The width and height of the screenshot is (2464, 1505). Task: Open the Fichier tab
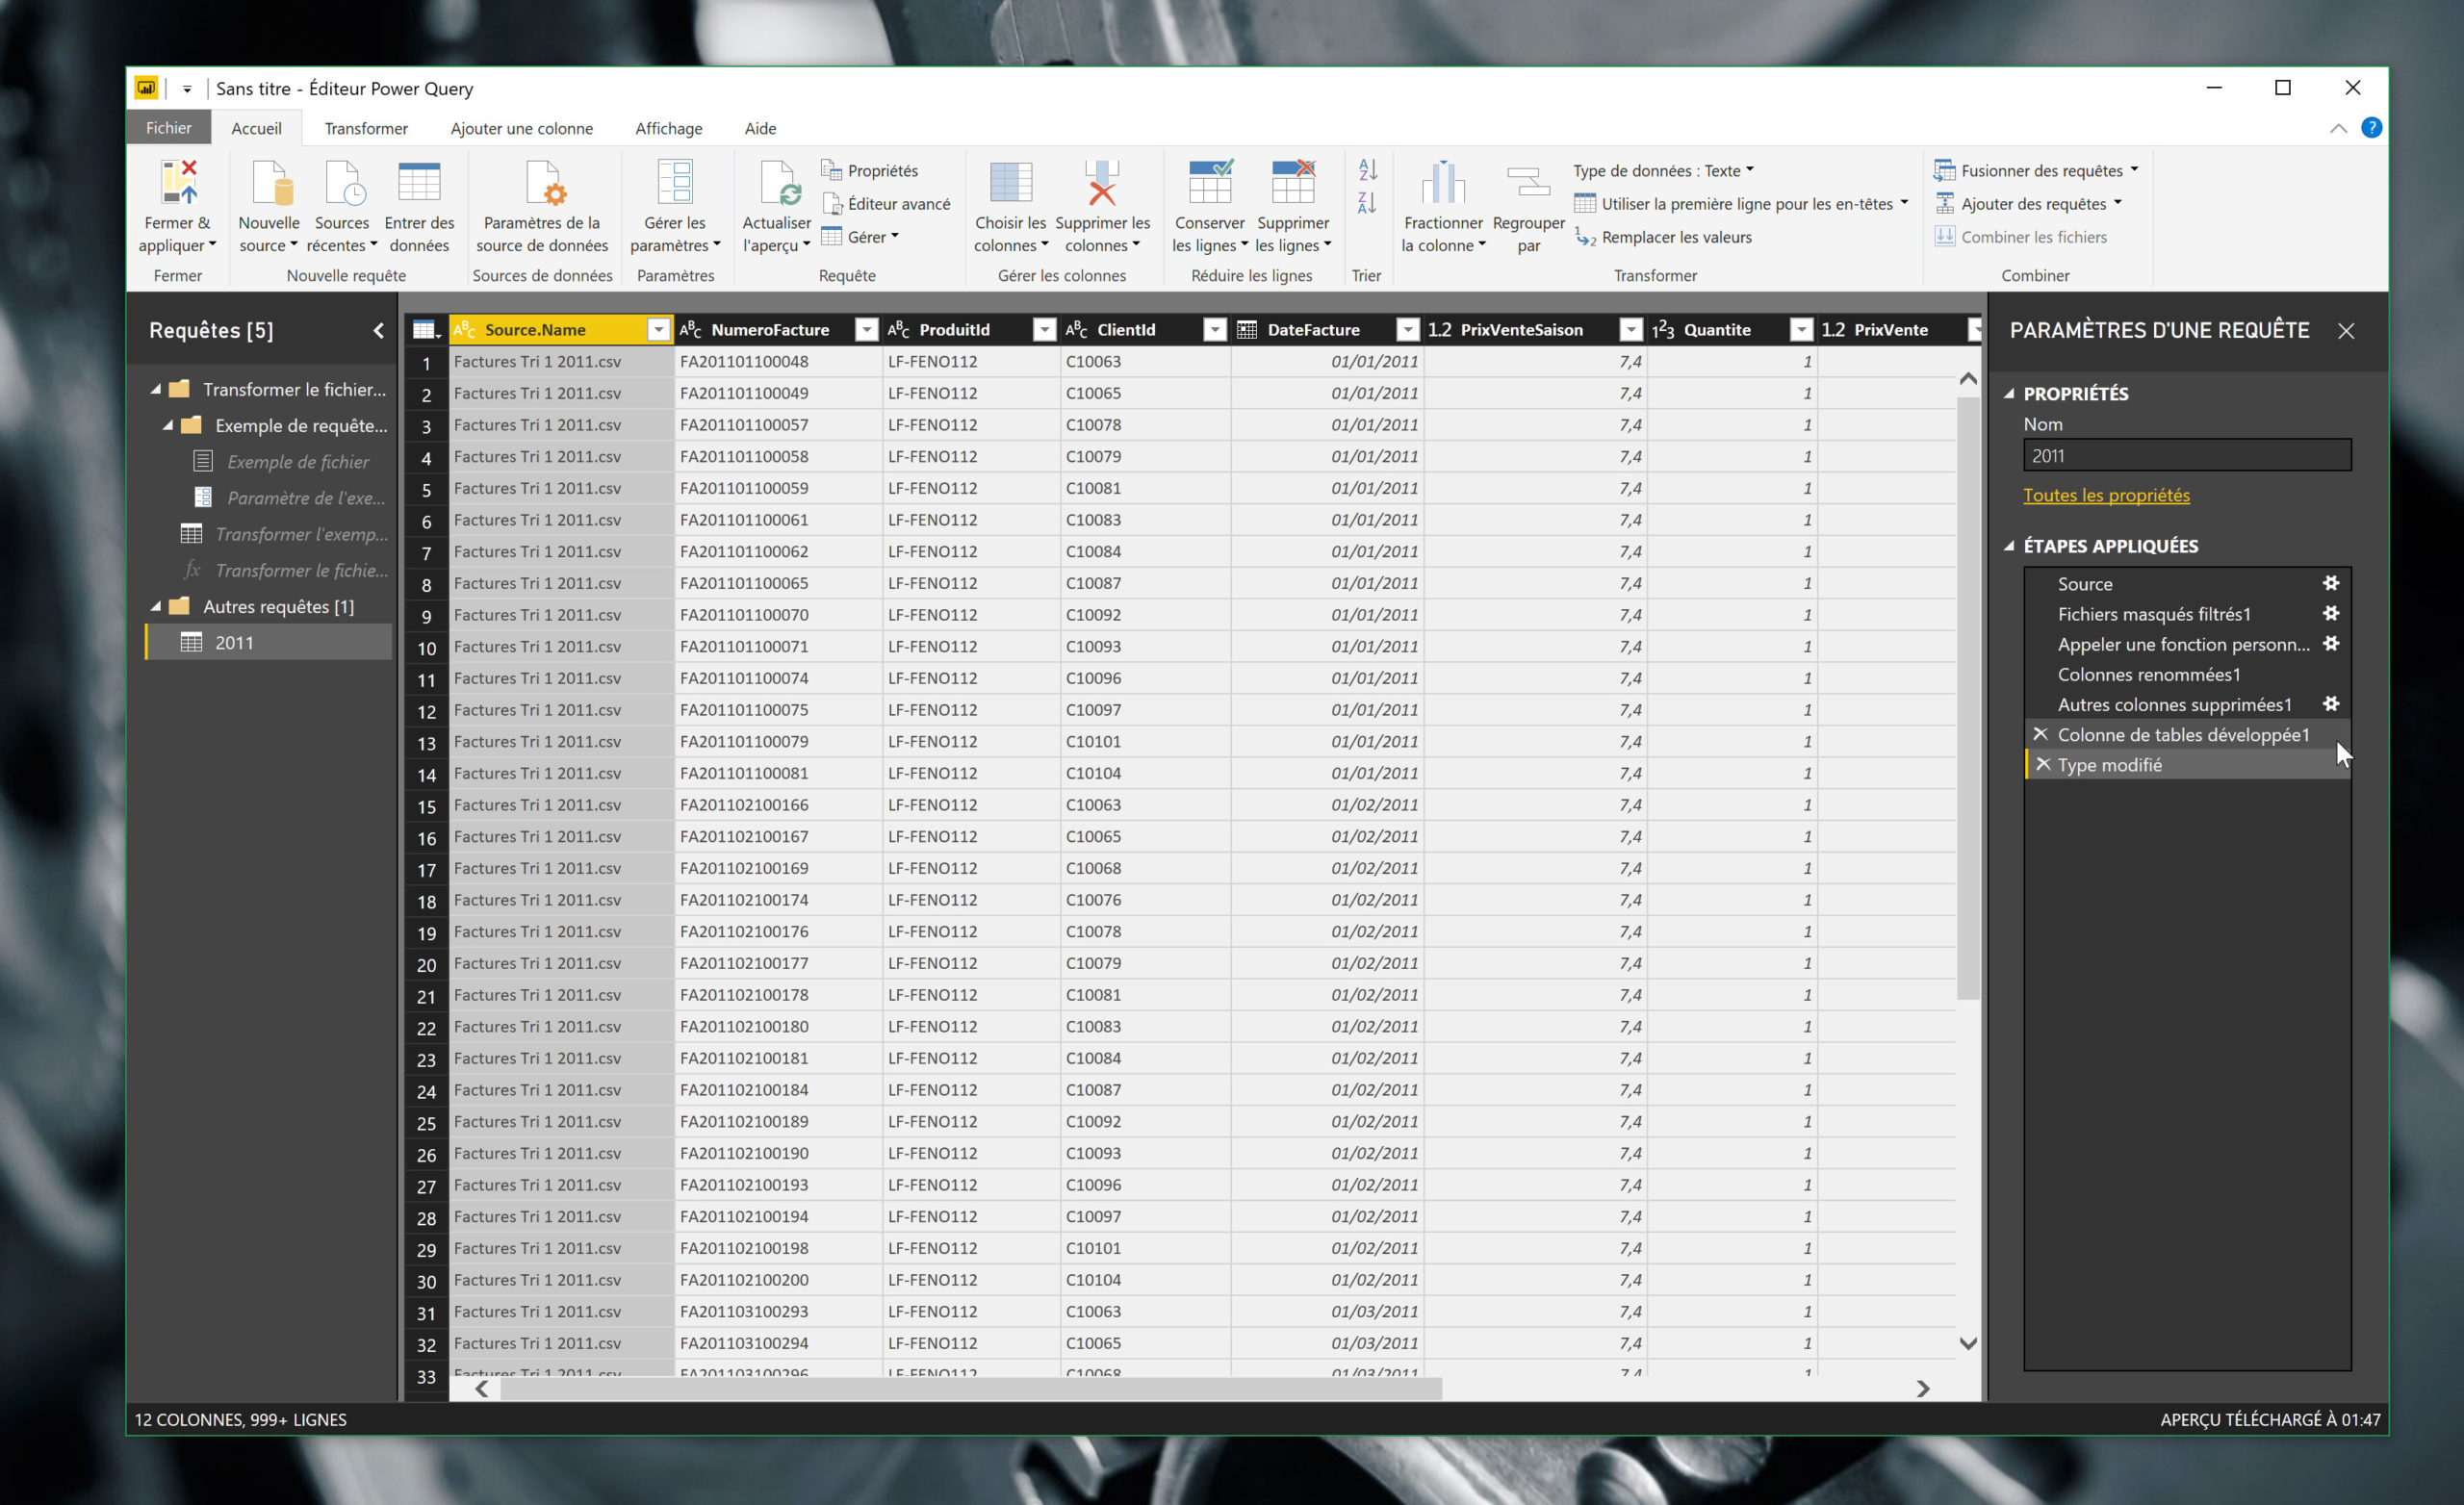point(168,128)
